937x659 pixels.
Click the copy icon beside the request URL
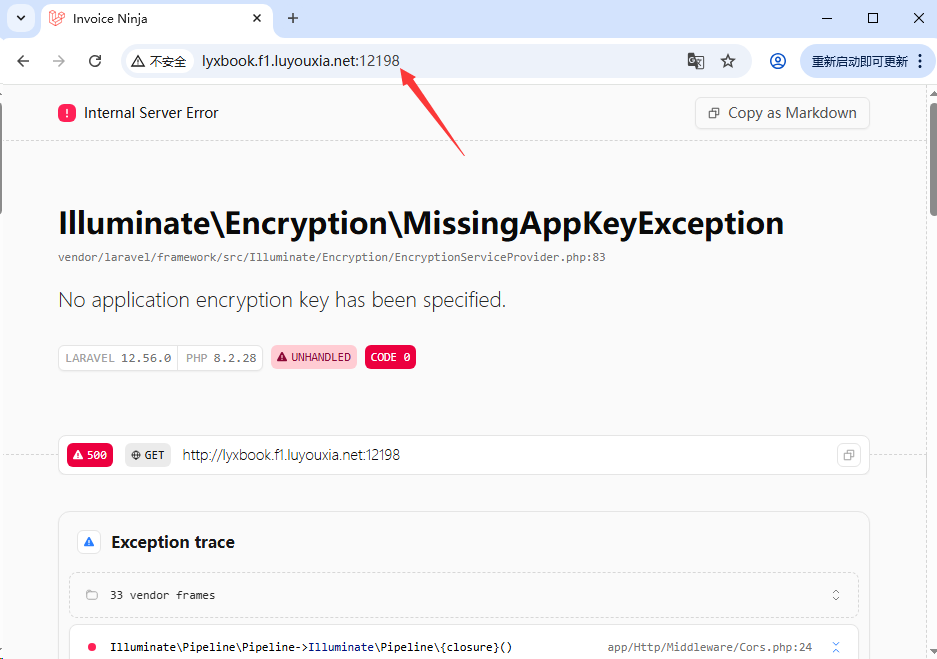[848, 455]
